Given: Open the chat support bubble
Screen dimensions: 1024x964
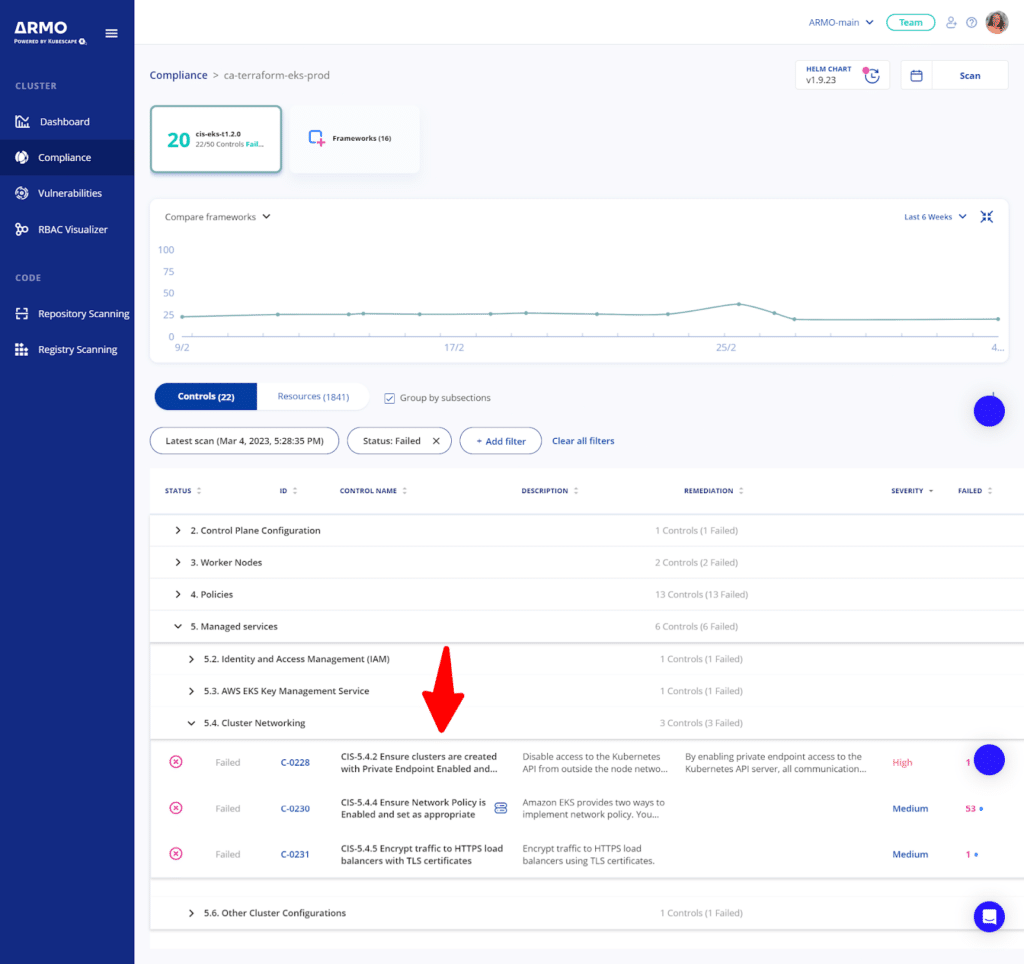Looking at the screenshot, I should tap(989, 916).
